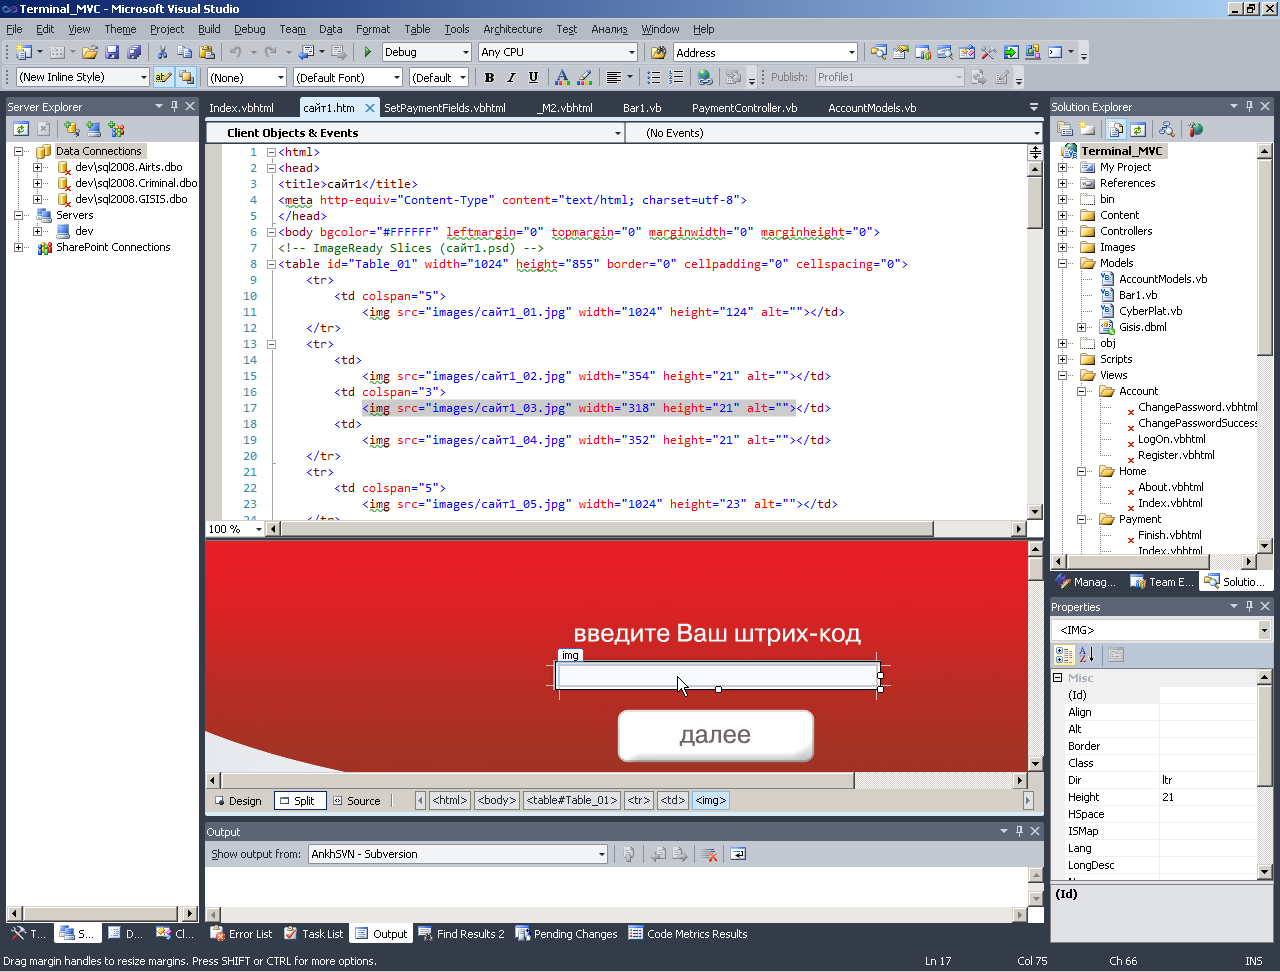The image size is (1280, 972).
Task: Switch to Design view
Action: click(238, 800)
